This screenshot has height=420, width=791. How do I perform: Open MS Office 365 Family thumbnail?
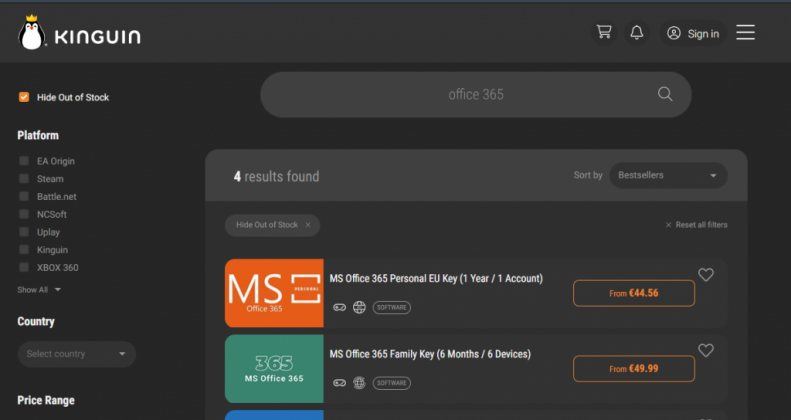[274, 369]
